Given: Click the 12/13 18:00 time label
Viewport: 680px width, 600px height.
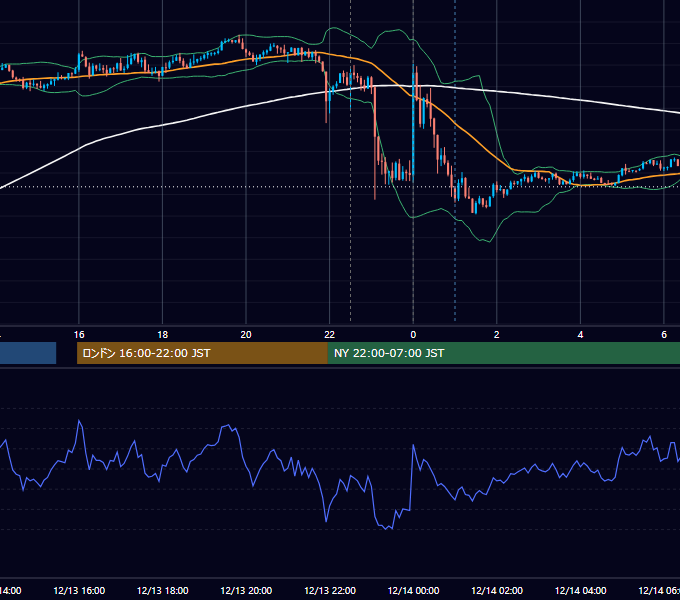Looking at the screenshot, I should tap(163, 590).
